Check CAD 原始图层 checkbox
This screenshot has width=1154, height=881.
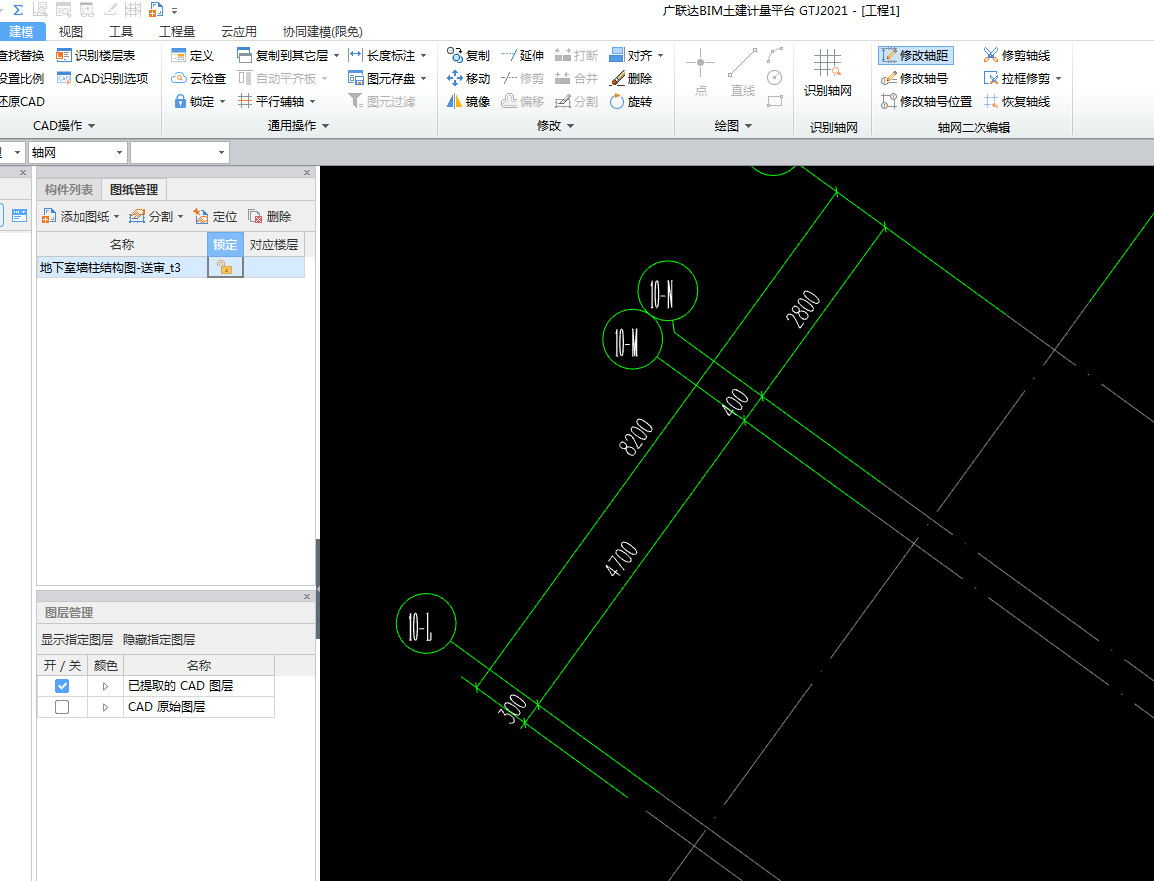tap(63, 707)
